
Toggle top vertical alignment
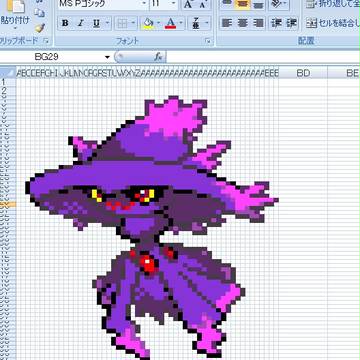[x=227, y=4]
